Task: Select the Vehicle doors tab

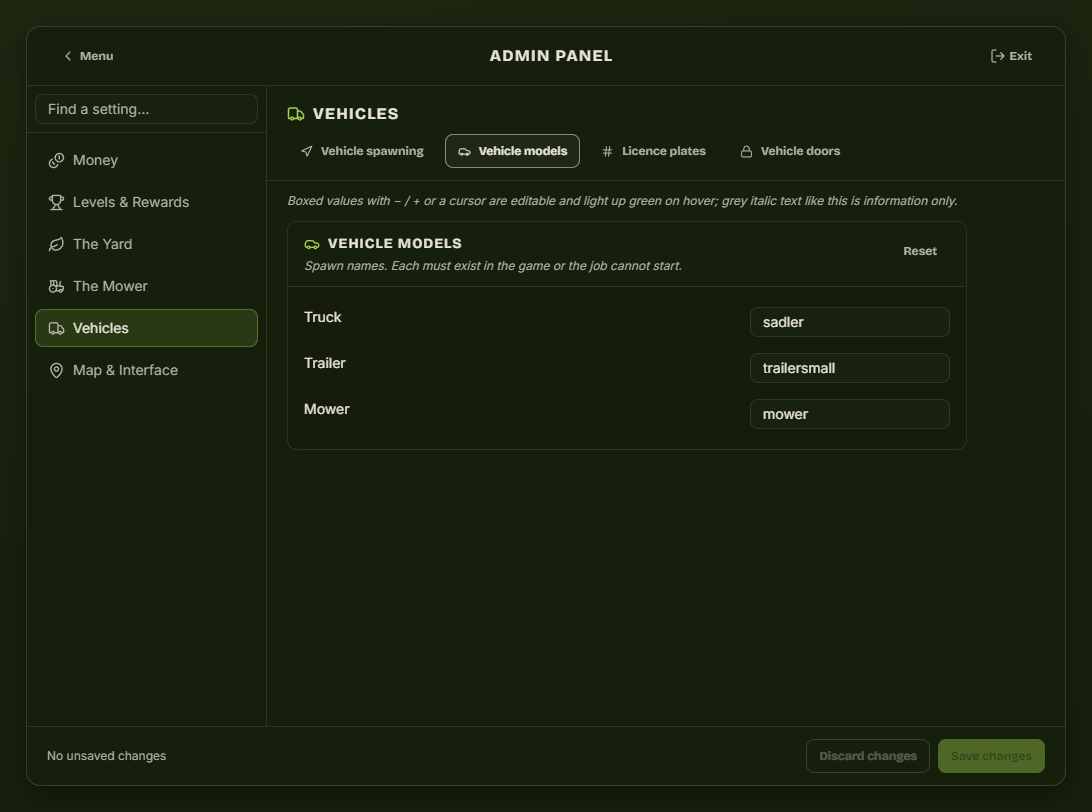Action: 790,151
